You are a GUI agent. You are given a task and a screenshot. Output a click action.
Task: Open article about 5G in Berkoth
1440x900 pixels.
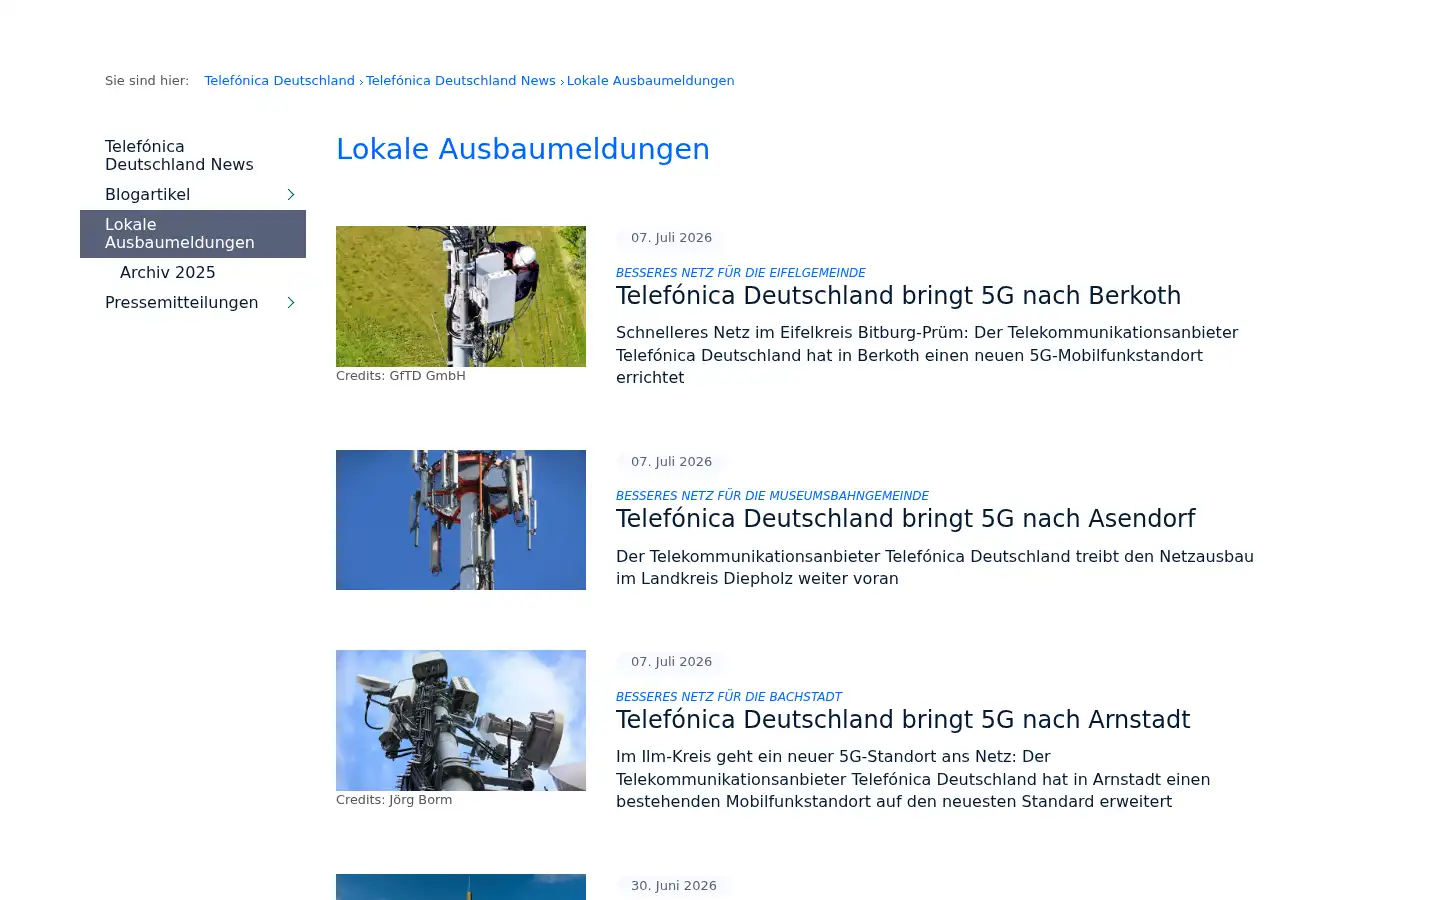point(898,296)
